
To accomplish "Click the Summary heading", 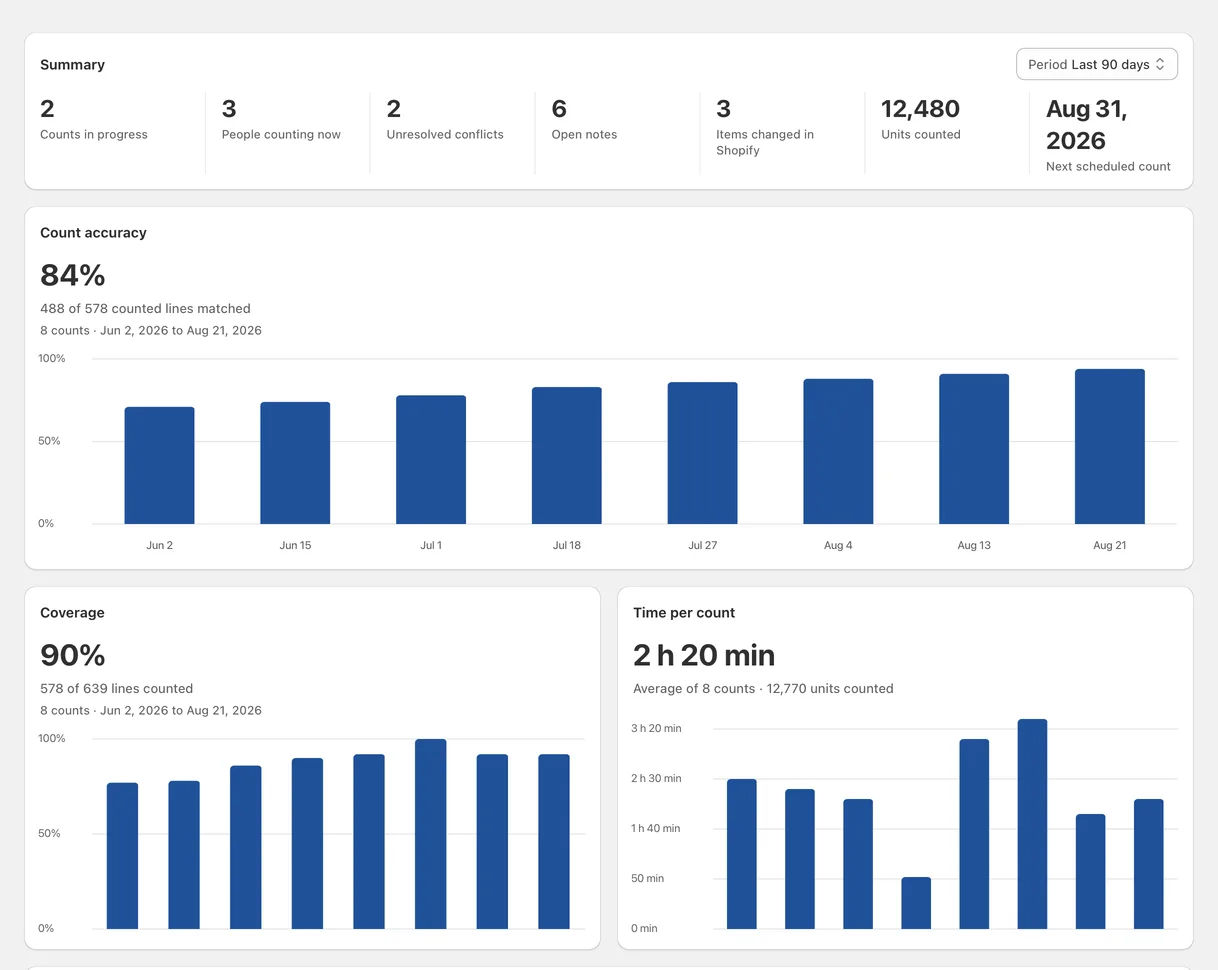I will click(72, 64).
